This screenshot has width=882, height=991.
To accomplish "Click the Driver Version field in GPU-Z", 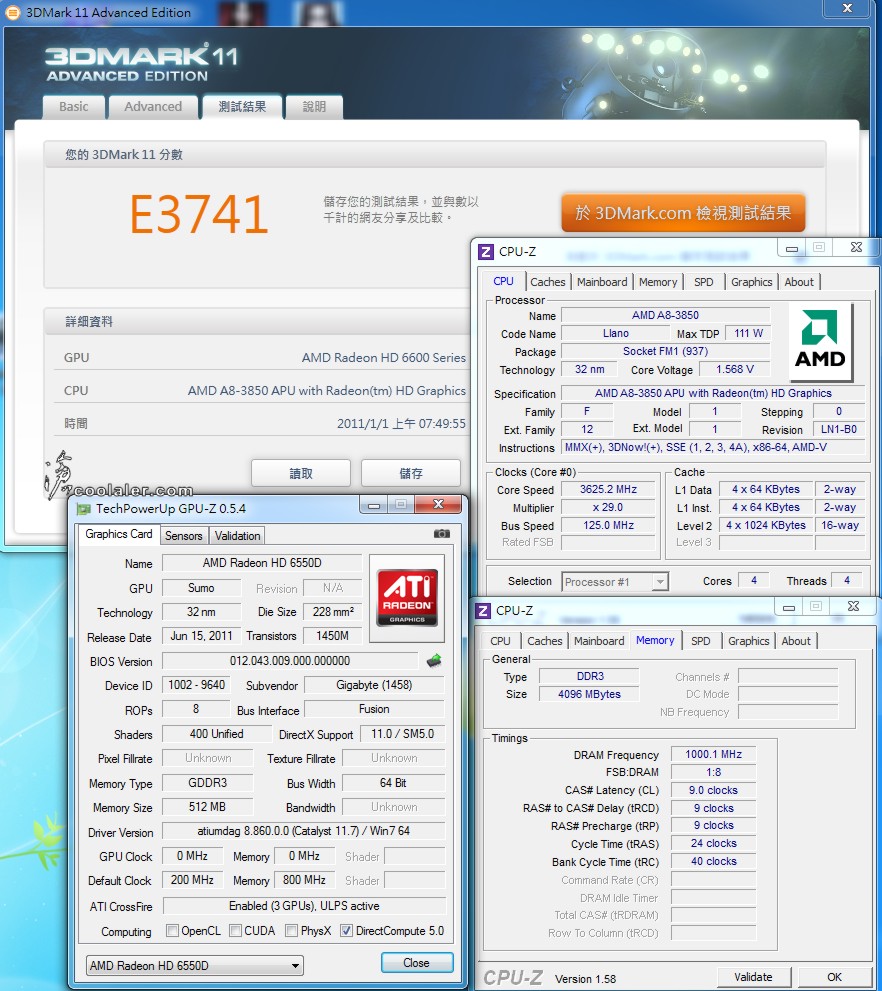I will click(304, 830).
